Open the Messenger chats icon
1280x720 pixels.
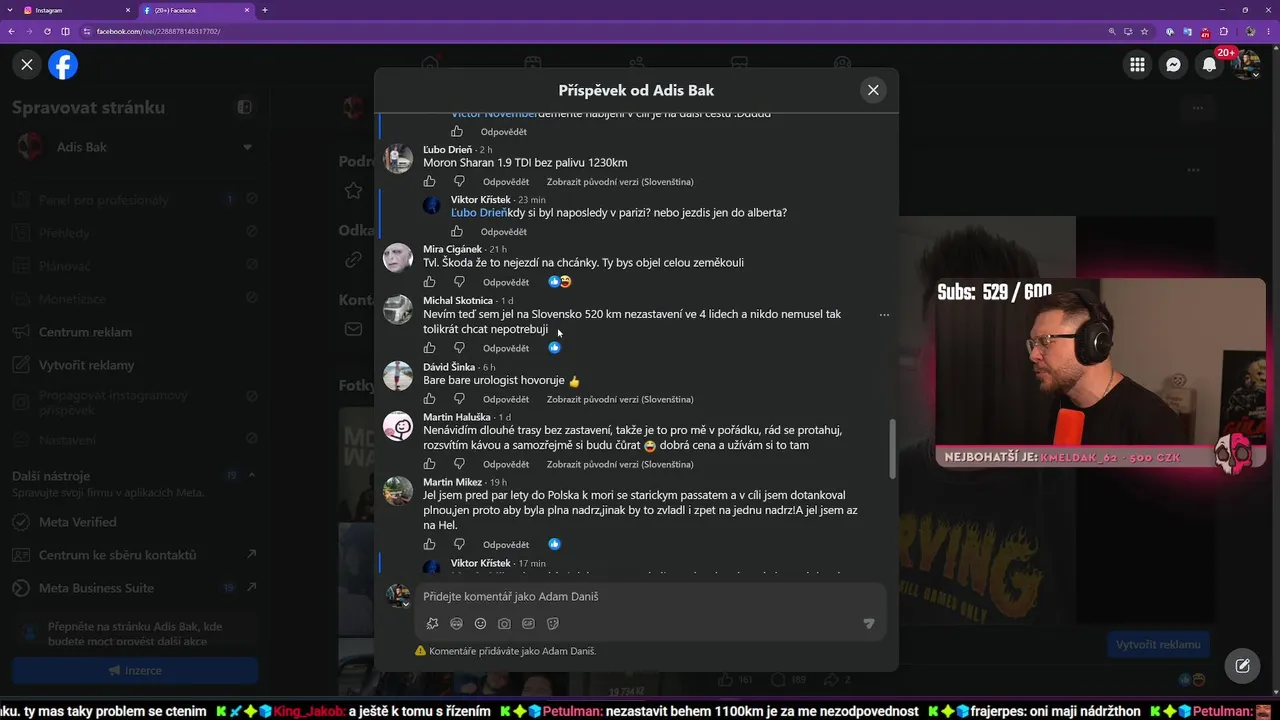[x=1173, y=65]
